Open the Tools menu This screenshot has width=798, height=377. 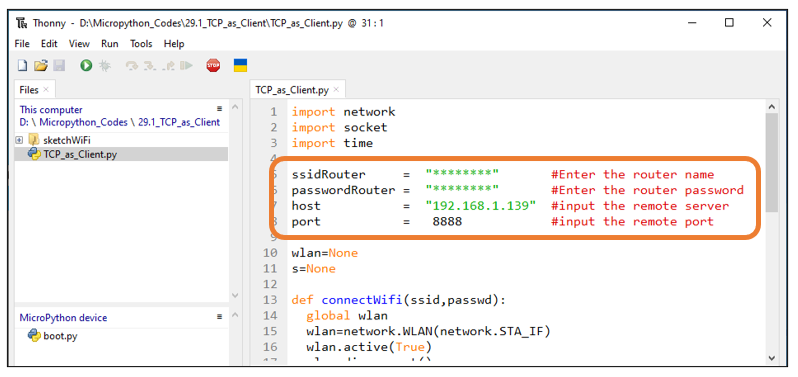[141, 44]
